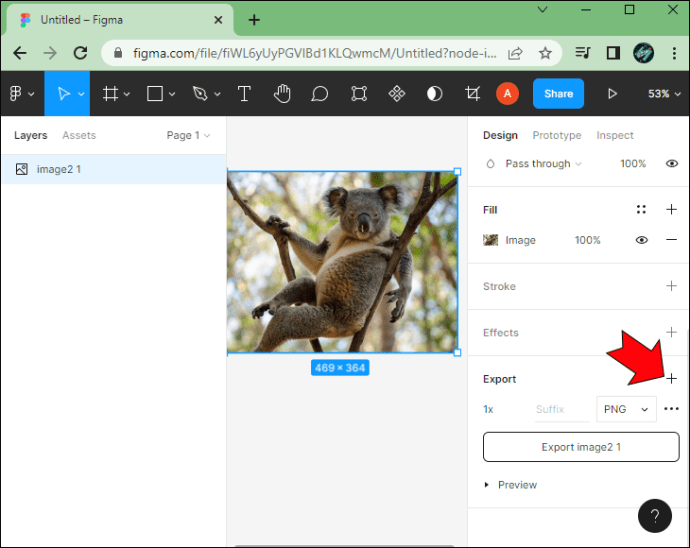Open the shape tools dropdown arrow
This screenshot has height=548, width=690.
(172, 94)
